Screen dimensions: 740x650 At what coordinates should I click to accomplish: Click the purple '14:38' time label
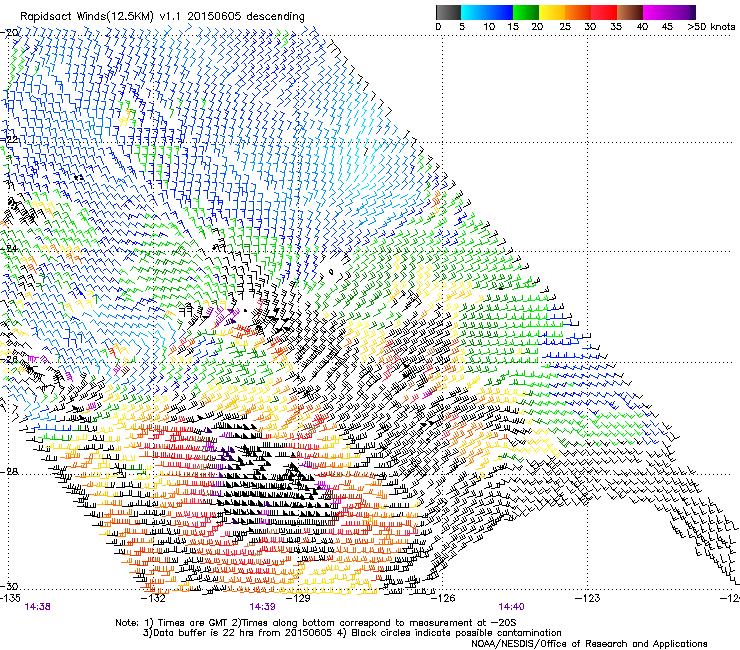point(37,607)
